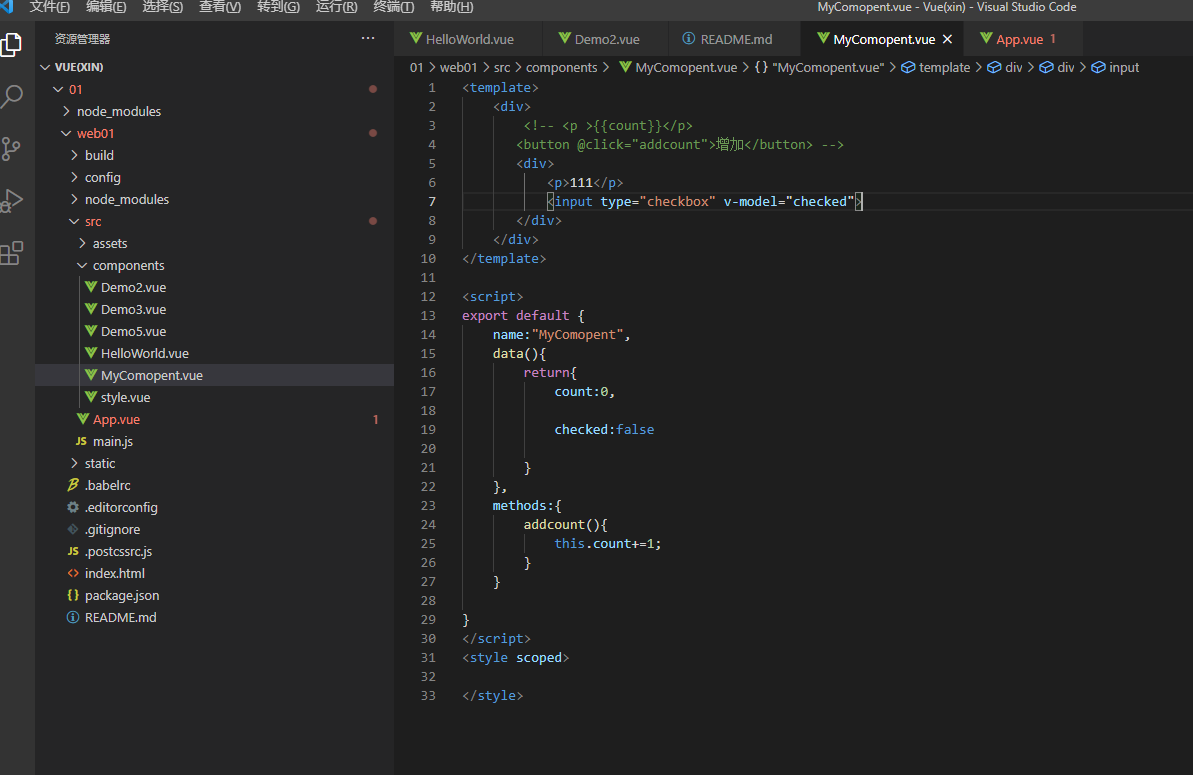The image size is (1193, 775).
Task: Open the Extensions view
Action: 11,253
